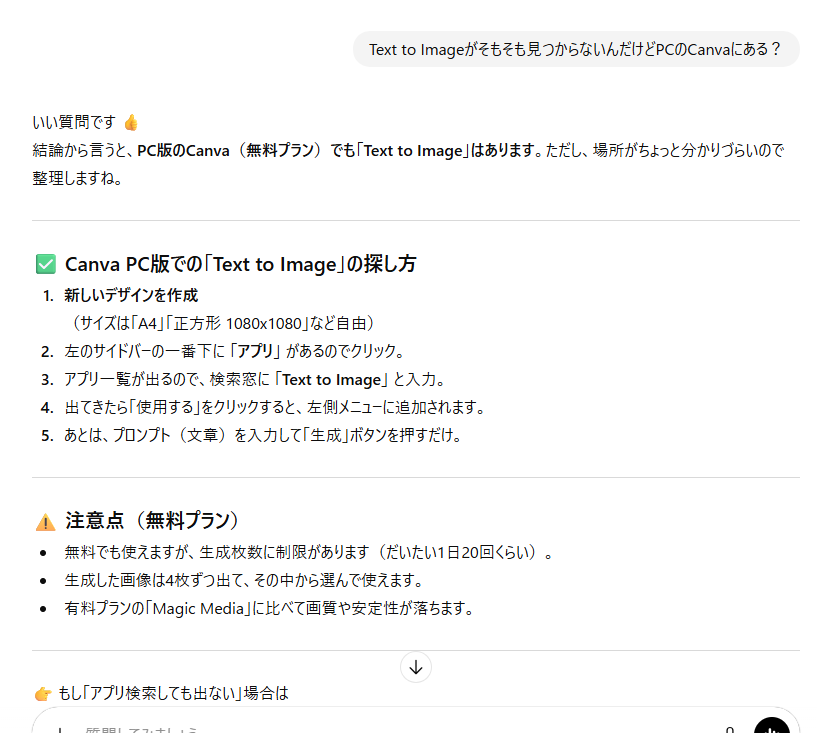Click the plus attach icon in the message box
Viewport: 817px width, 733px height.
(x=60, y=729)
